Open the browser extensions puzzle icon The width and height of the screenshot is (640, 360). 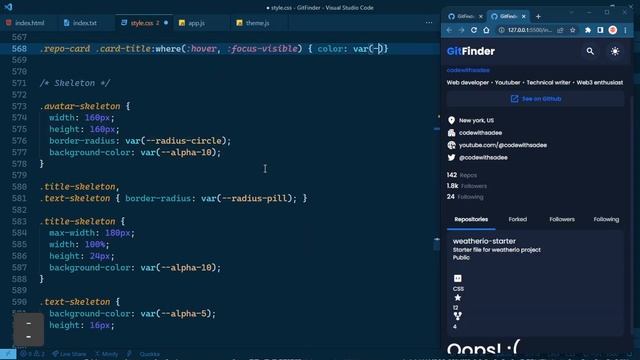tap(588, 30)
